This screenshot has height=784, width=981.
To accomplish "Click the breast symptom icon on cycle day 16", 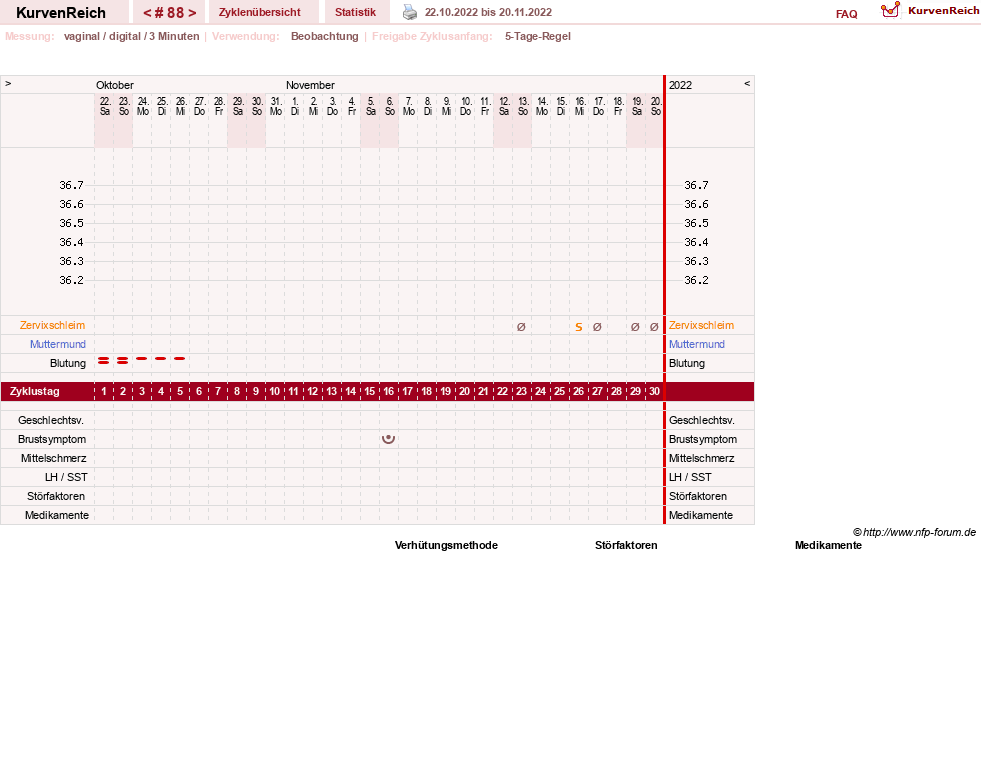I will tap(389, 439).
